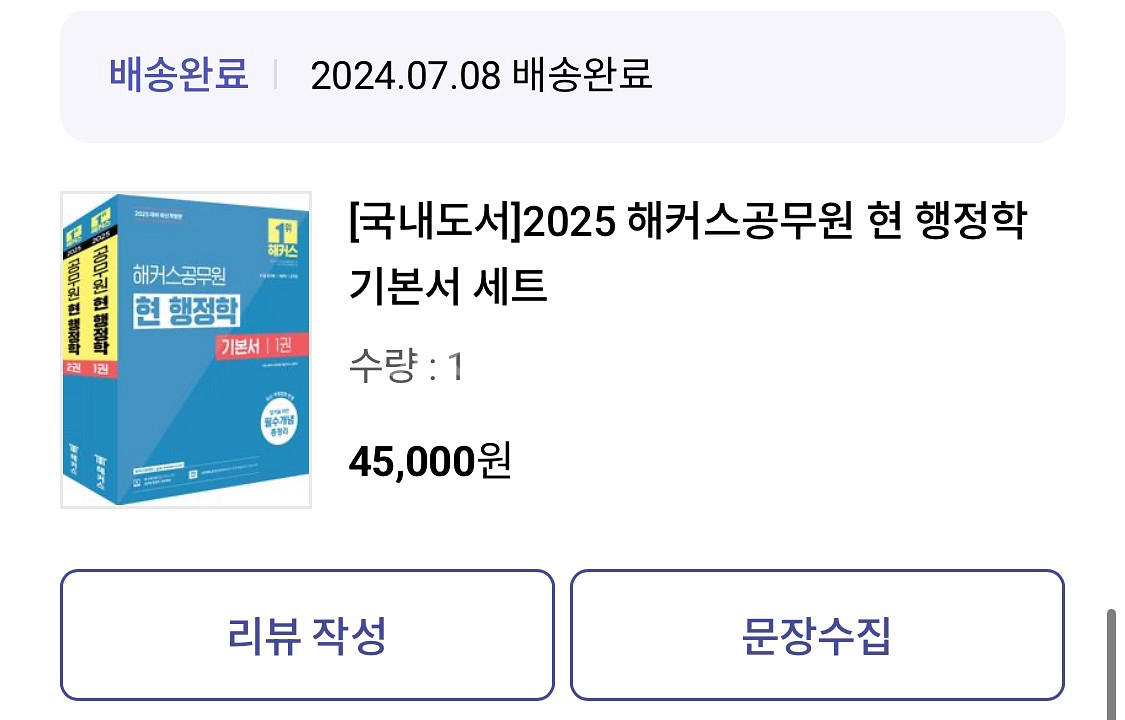Image resolution: width=1125 pixels, height=720 pixels.
Task: Click the 해커스공무원 text on book cover
Action: (x=179, y=275)
